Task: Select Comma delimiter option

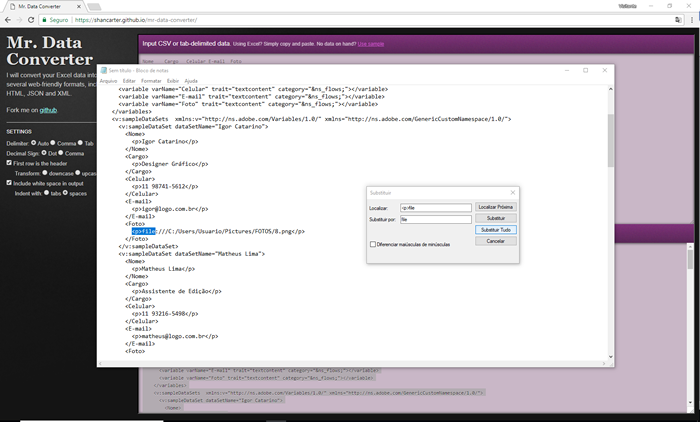Action: tap(53, 143)
